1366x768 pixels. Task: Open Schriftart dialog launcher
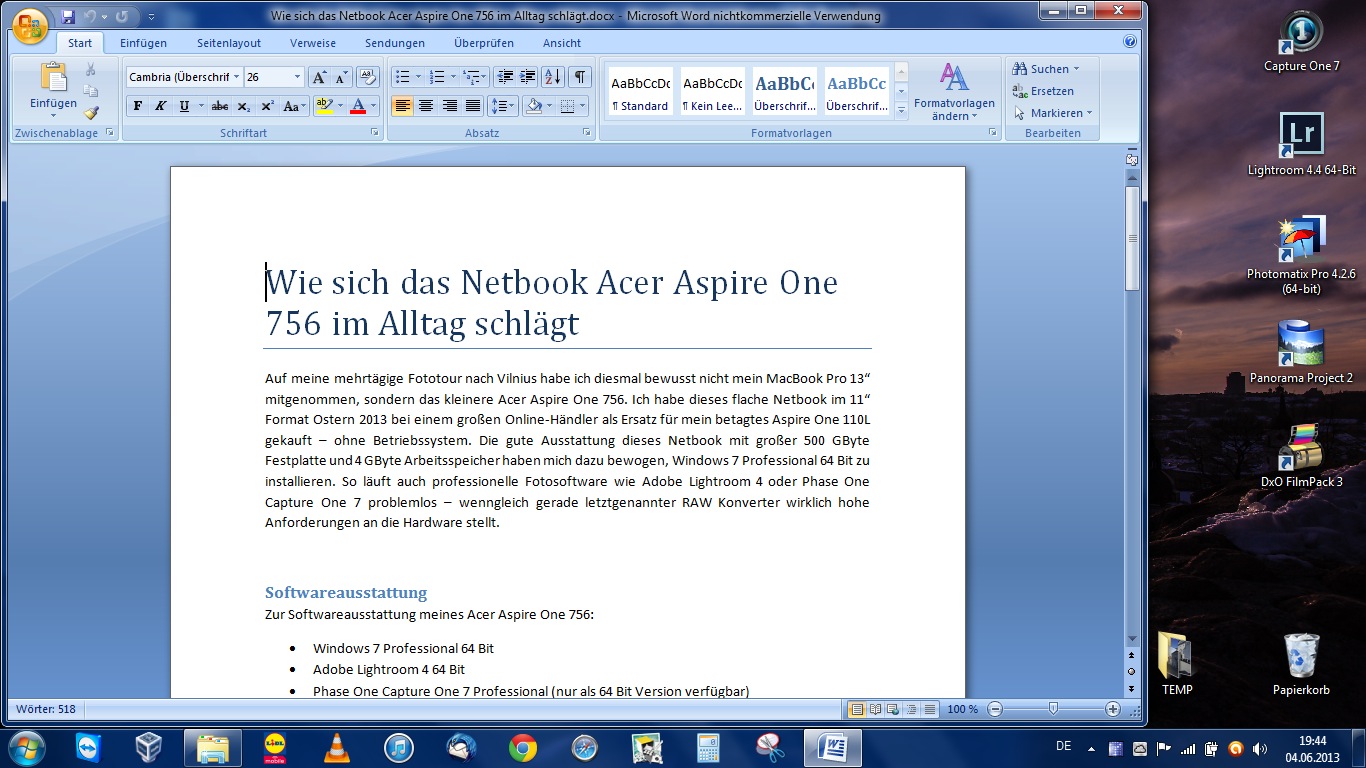click(x=375, y=132)
